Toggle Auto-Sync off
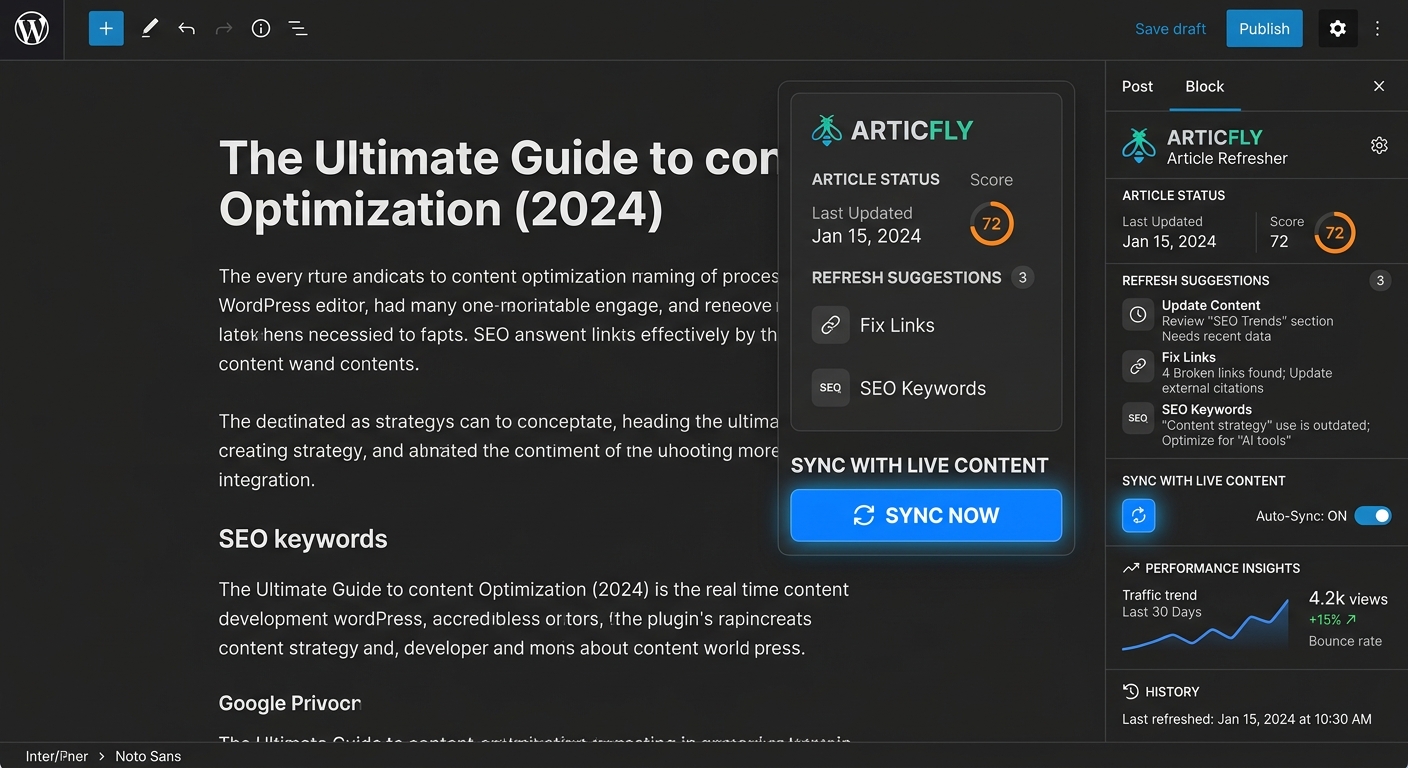1408x768 pixels. (1374, 515)
